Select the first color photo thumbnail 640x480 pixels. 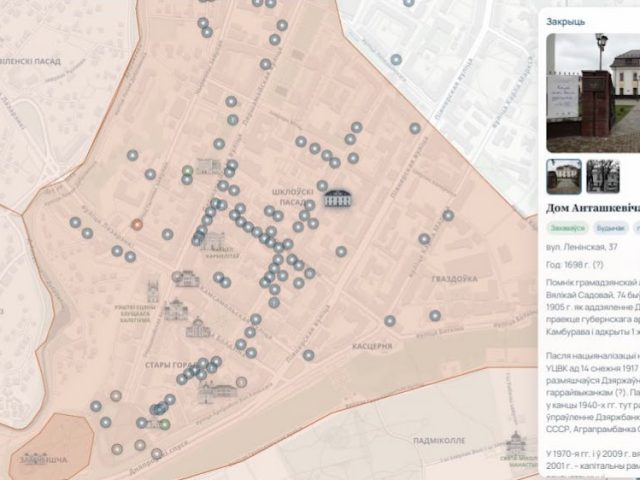click(564, 176)
